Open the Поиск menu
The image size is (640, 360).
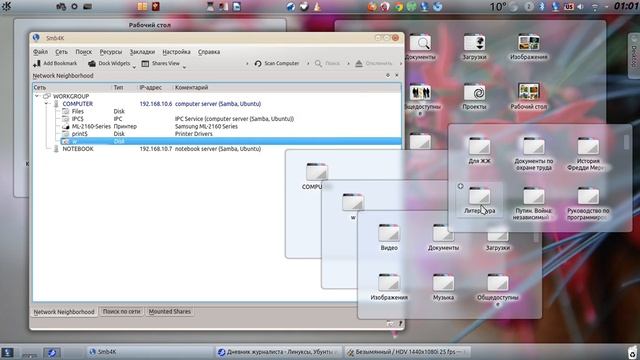(x=84, y=52)
